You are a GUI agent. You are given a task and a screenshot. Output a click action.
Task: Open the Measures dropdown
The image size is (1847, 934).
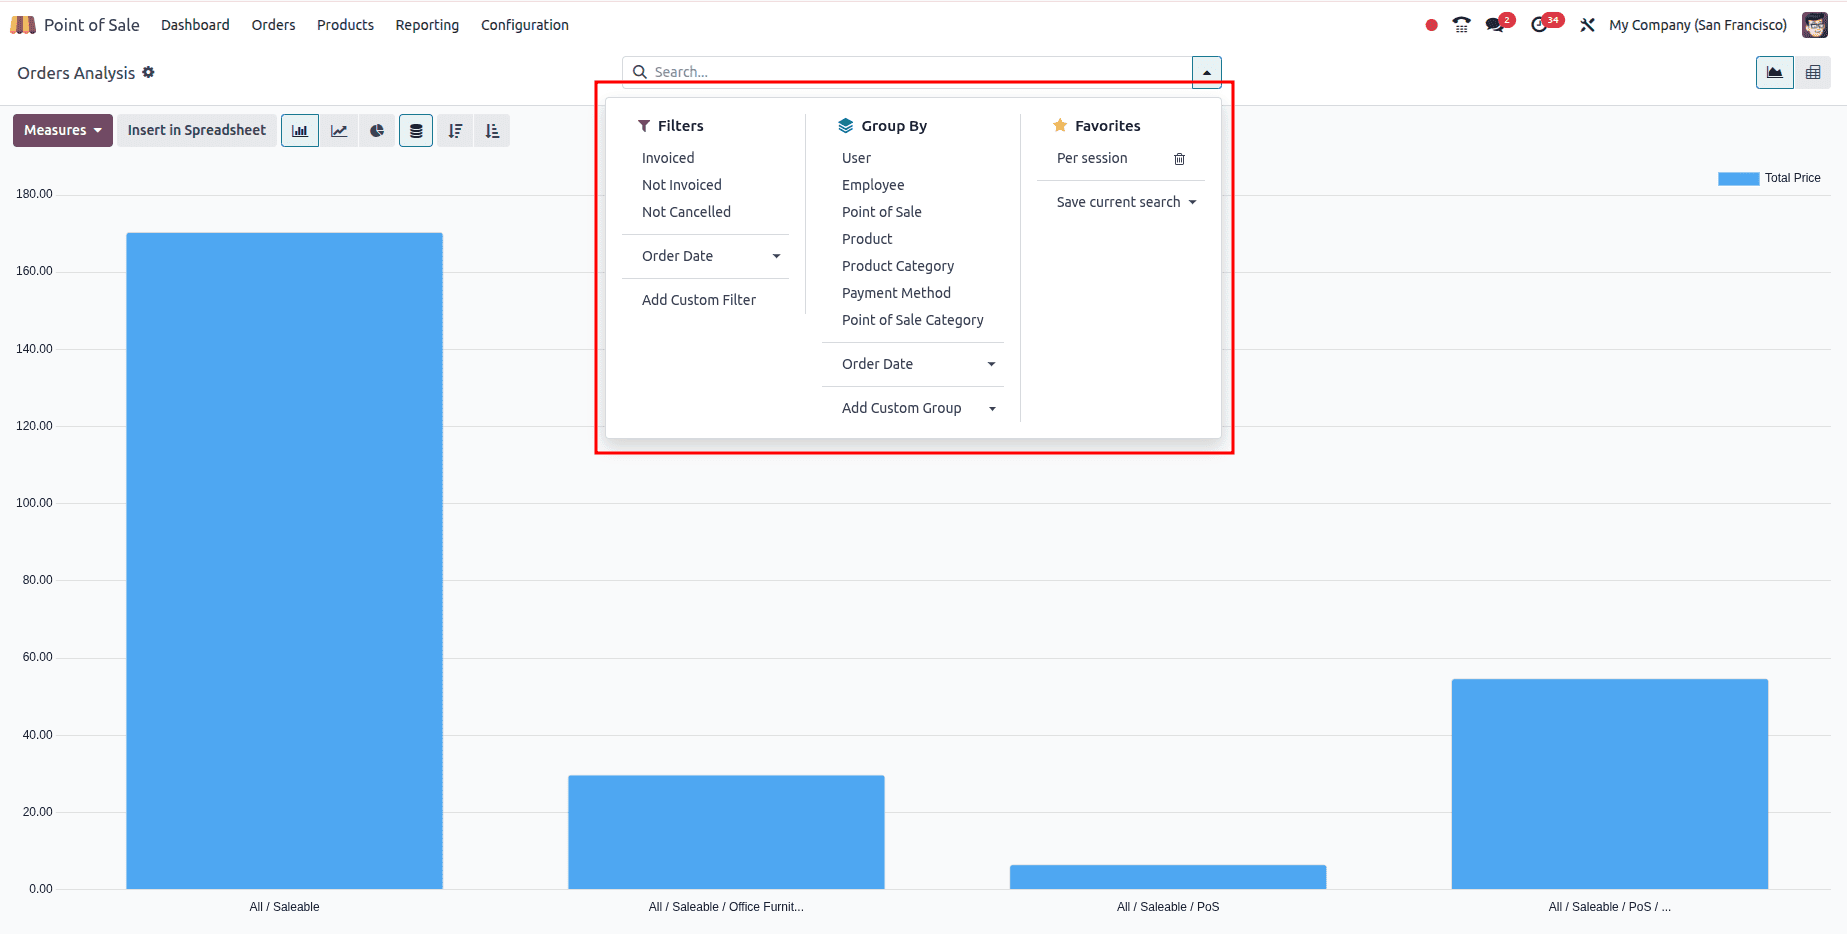62,130
